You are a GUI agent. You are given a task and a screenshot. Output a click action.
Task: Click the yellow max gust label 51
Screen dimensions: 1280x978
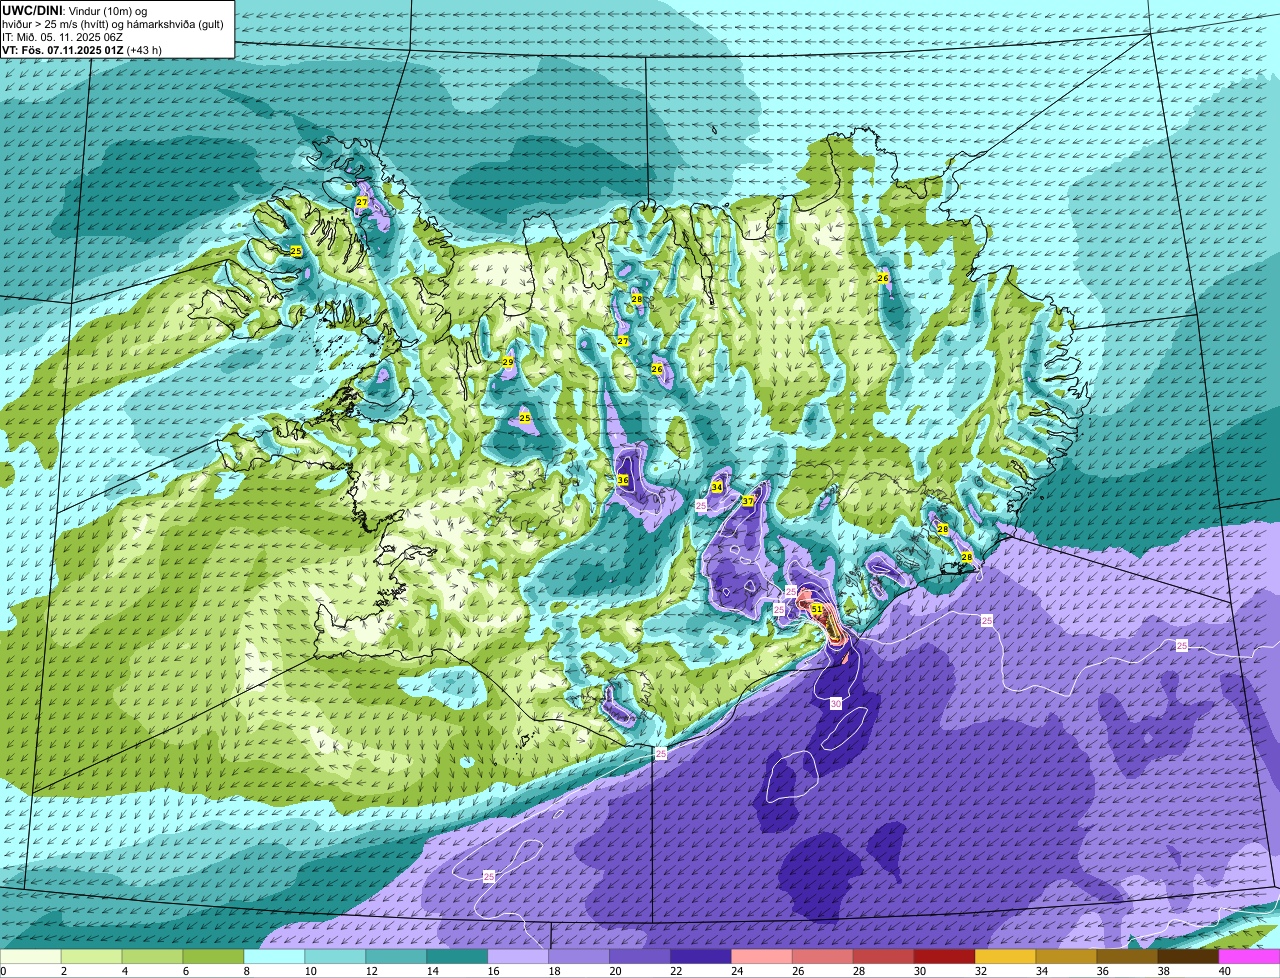coord(817,609)
